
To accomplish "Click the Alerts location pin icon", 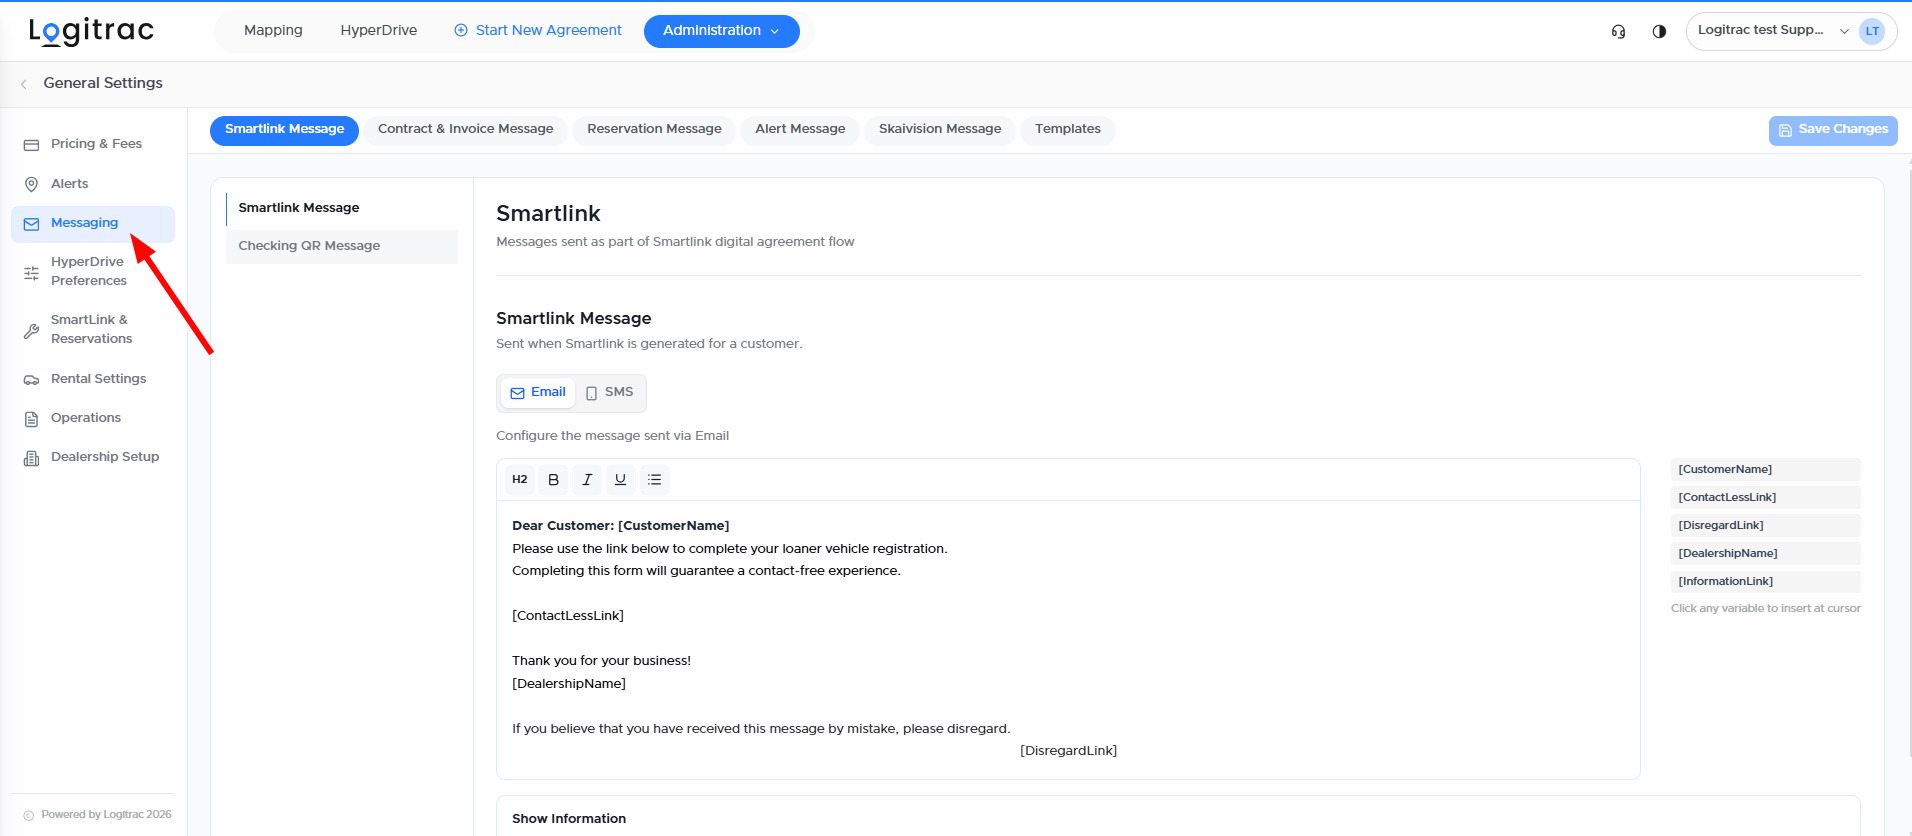I will click(31, 184).
